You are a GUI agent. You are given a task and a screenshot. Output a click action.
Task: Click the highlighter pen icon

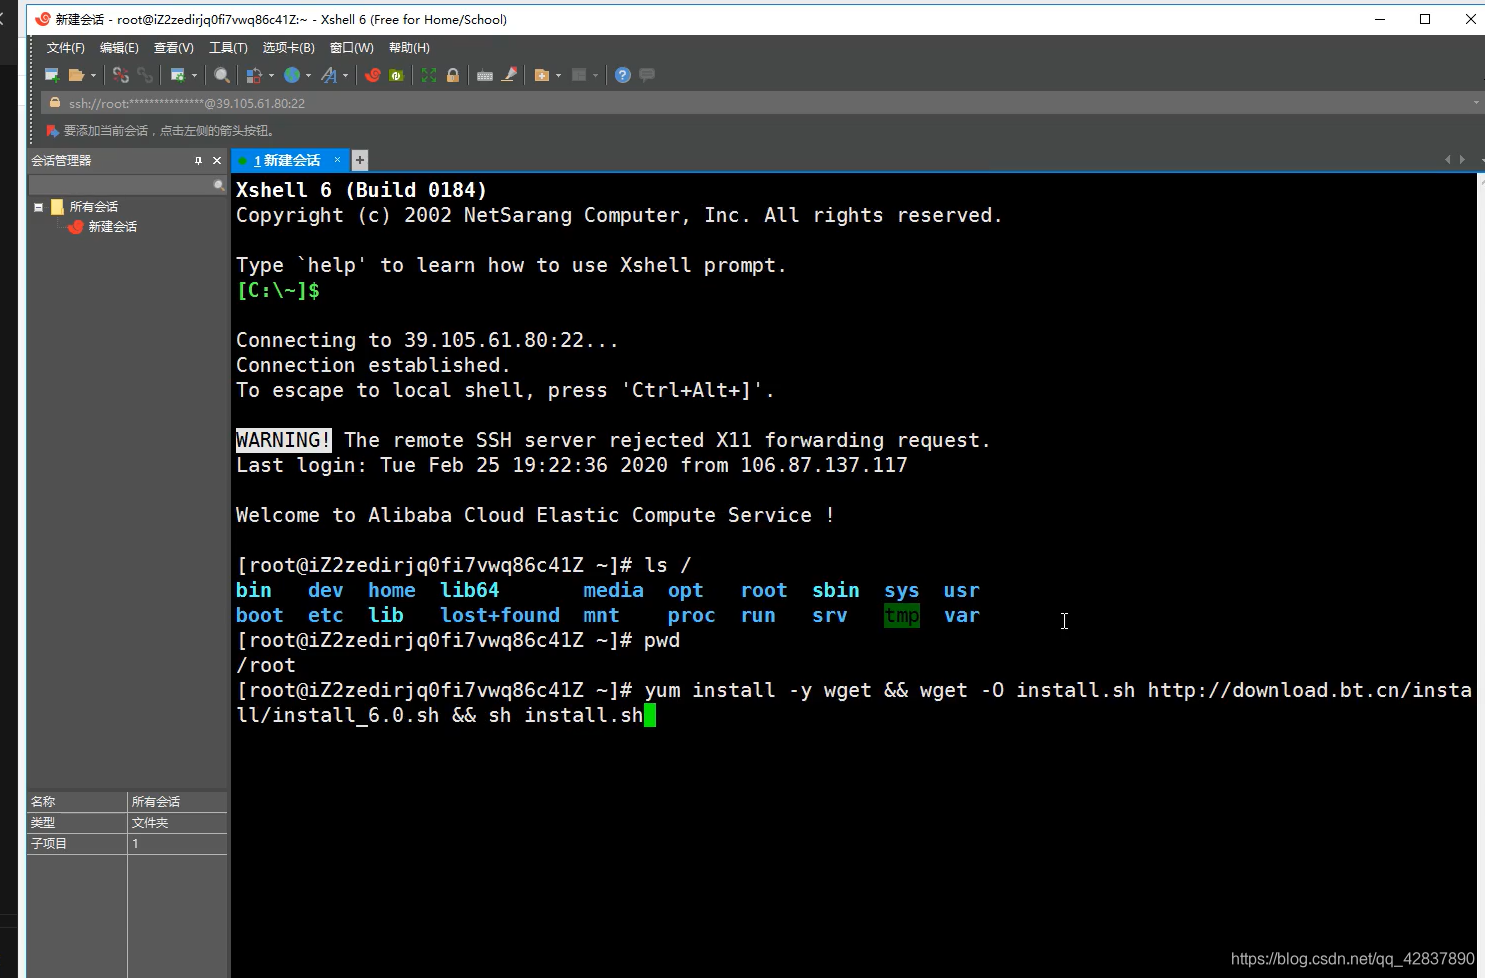pos(509,75)
